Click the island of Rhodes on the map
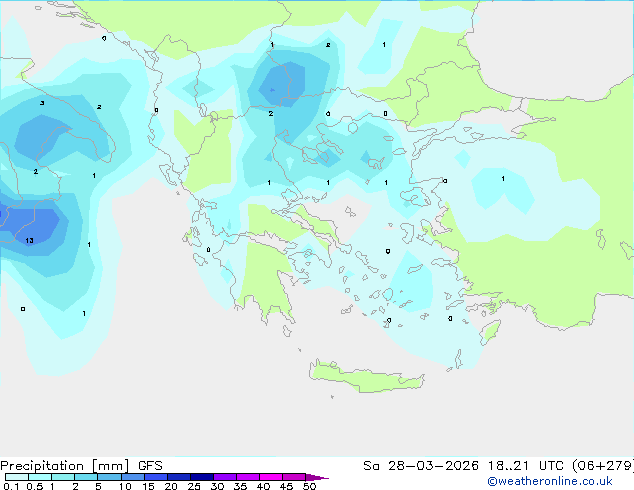The height and width of the screenshot is (490, 634). pyautogui.click(x=490, y=332)
